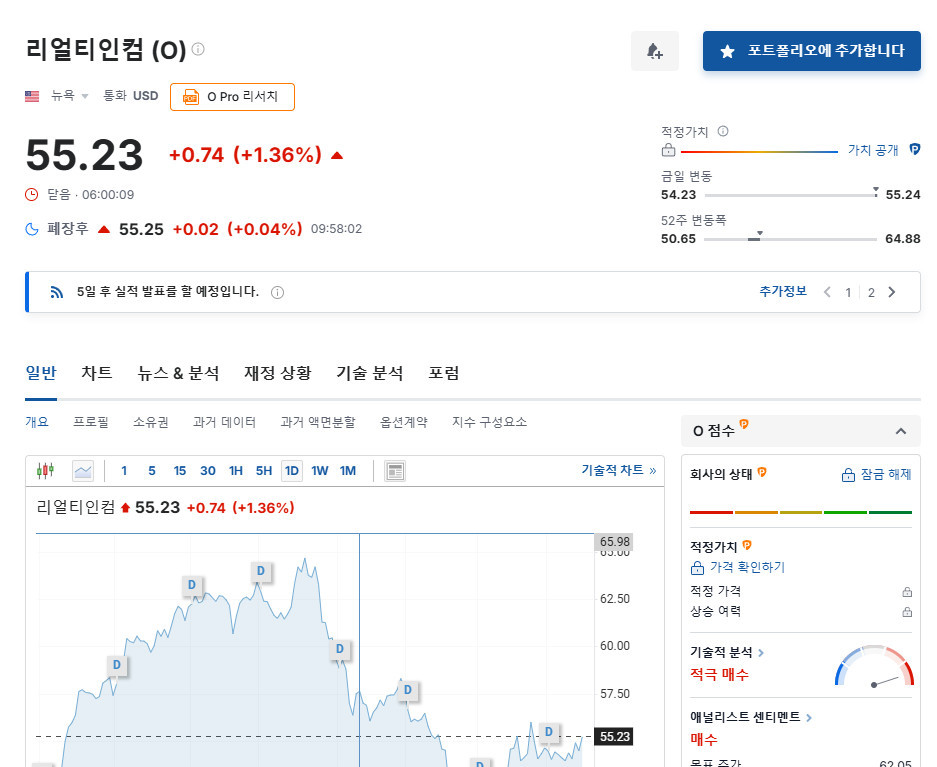Set chart interval to 1M

click(348, 471)
